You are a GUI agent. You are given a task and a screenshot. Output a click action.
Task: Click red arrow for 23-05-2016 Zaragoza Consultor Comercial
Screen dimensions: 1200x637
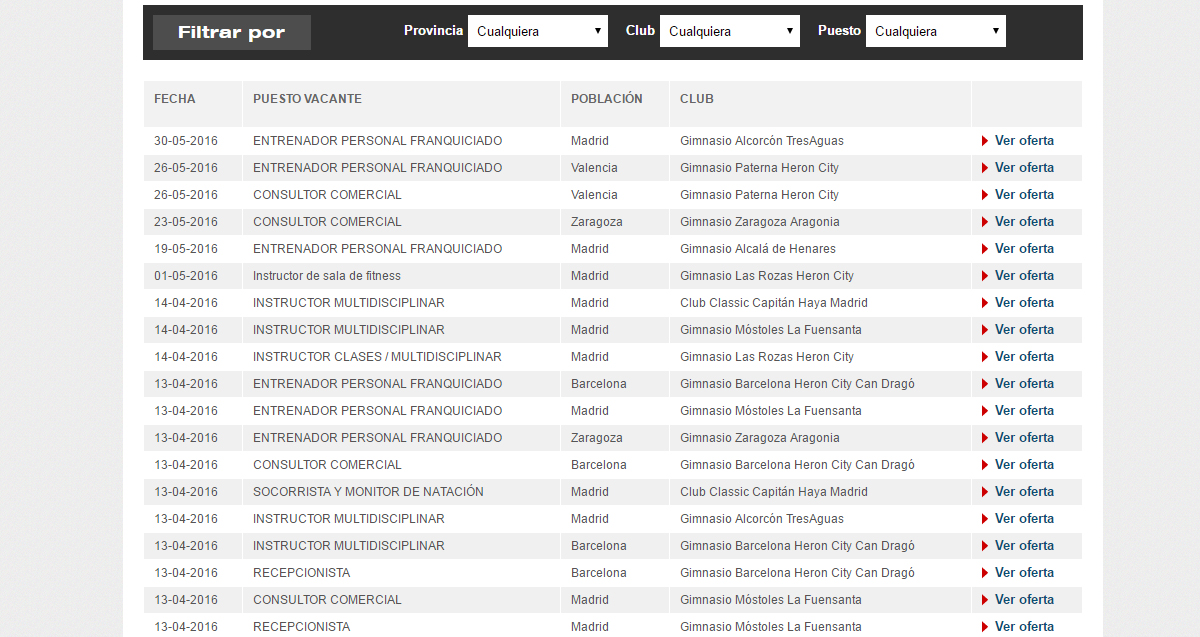[x=985, y=222]
